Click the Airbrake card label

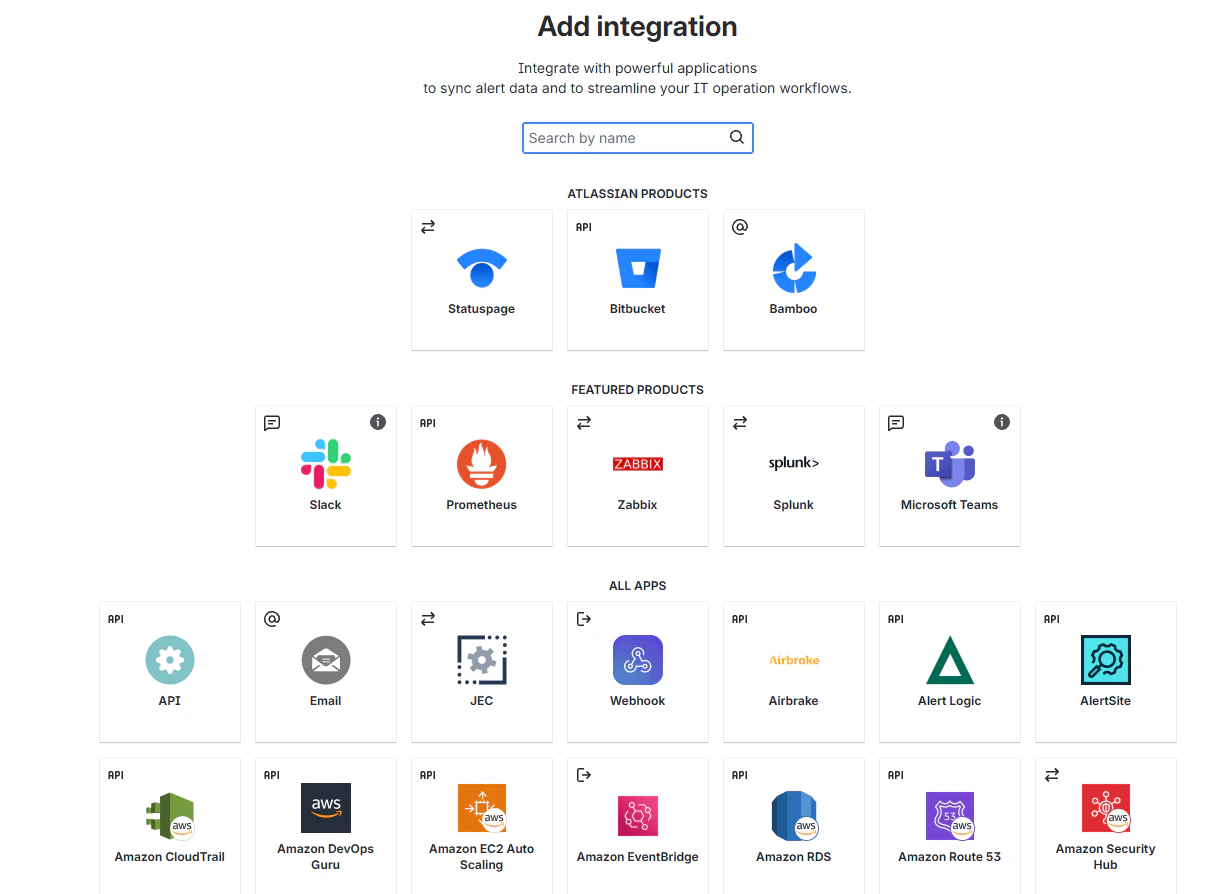tap(794, 701)
